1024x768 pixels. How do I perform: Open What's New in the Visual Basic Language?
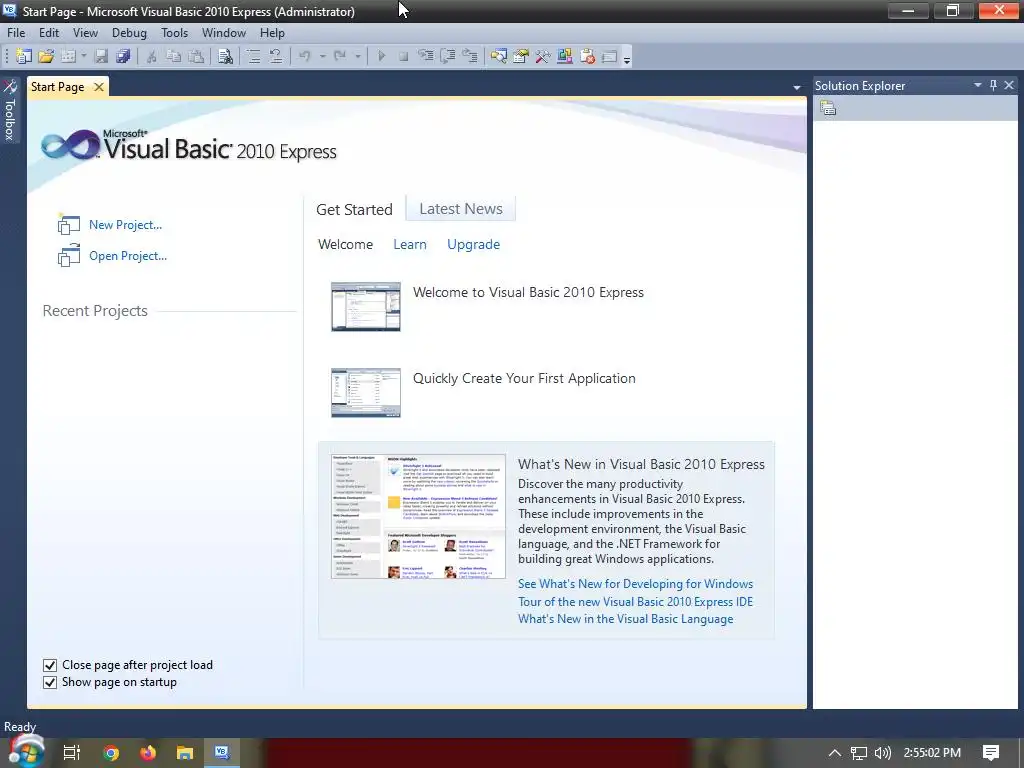(626, 619)
